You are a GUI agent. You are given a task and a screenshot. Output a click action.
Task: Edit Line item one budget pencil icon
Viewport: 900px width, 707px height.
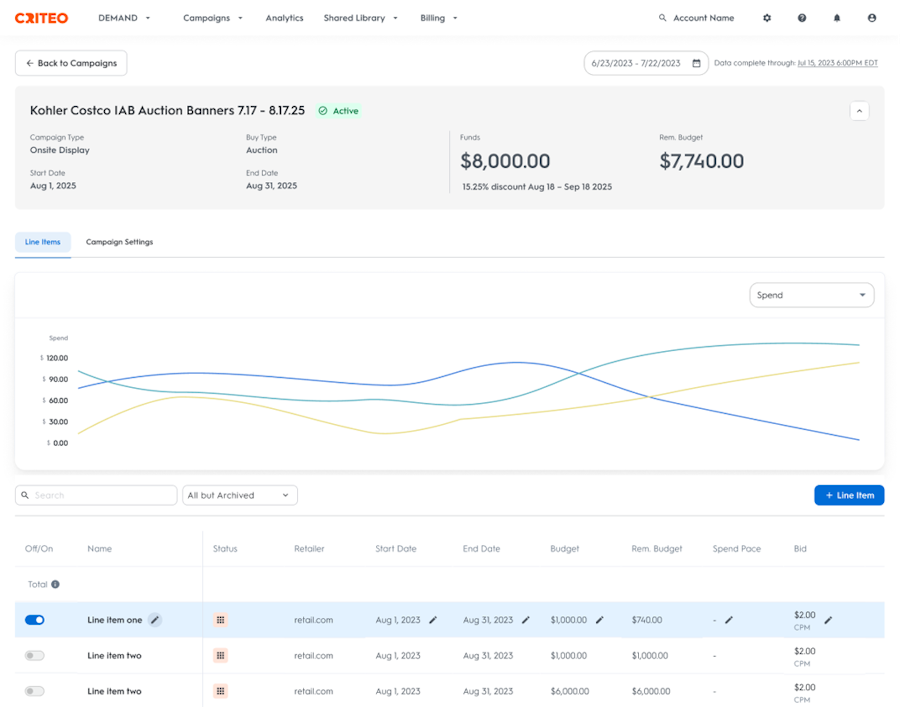click(599, 620)
